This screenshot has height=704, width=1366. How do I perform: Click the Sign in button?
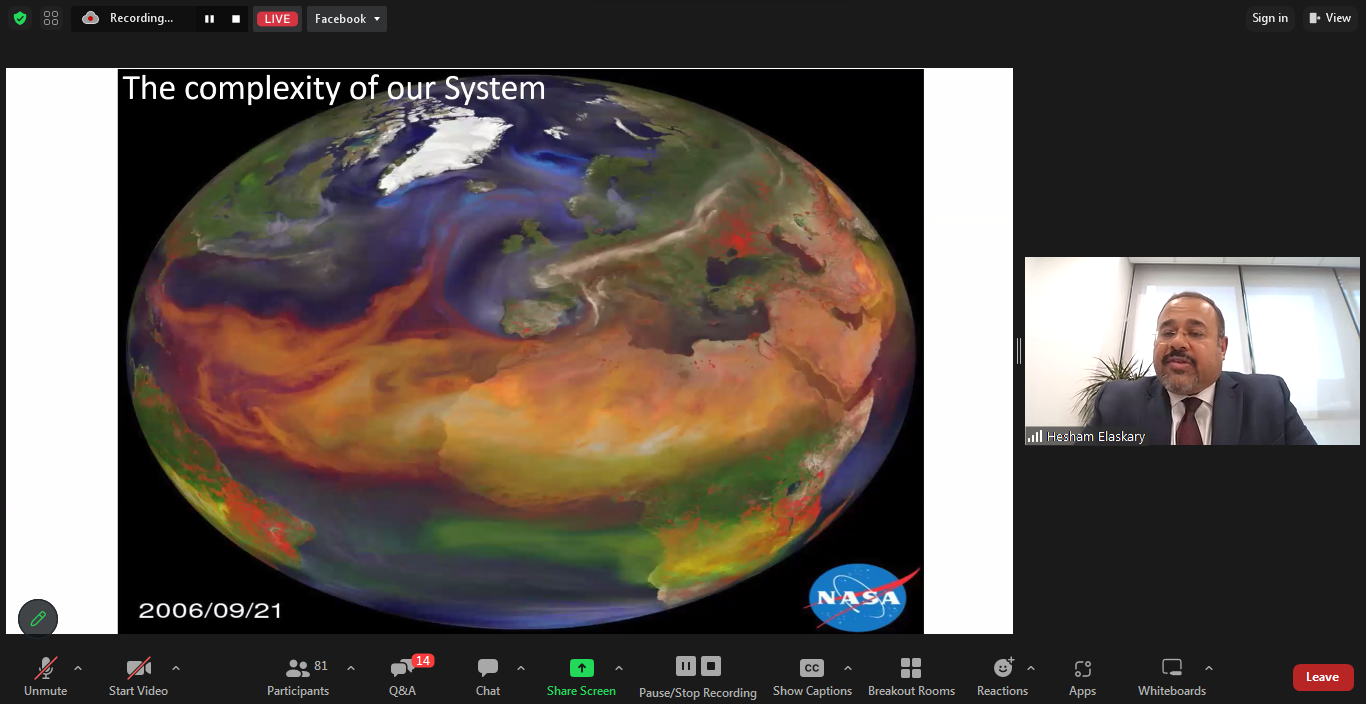(1270, 18)
